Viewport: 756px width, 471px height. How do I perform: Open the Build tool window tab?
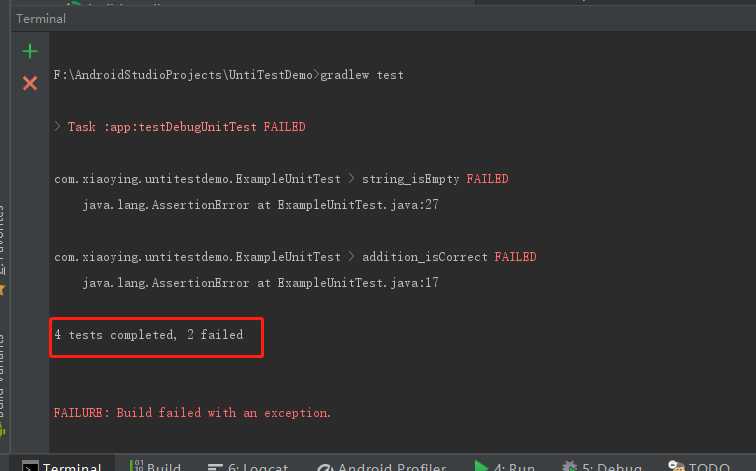(x=155, y=466)
